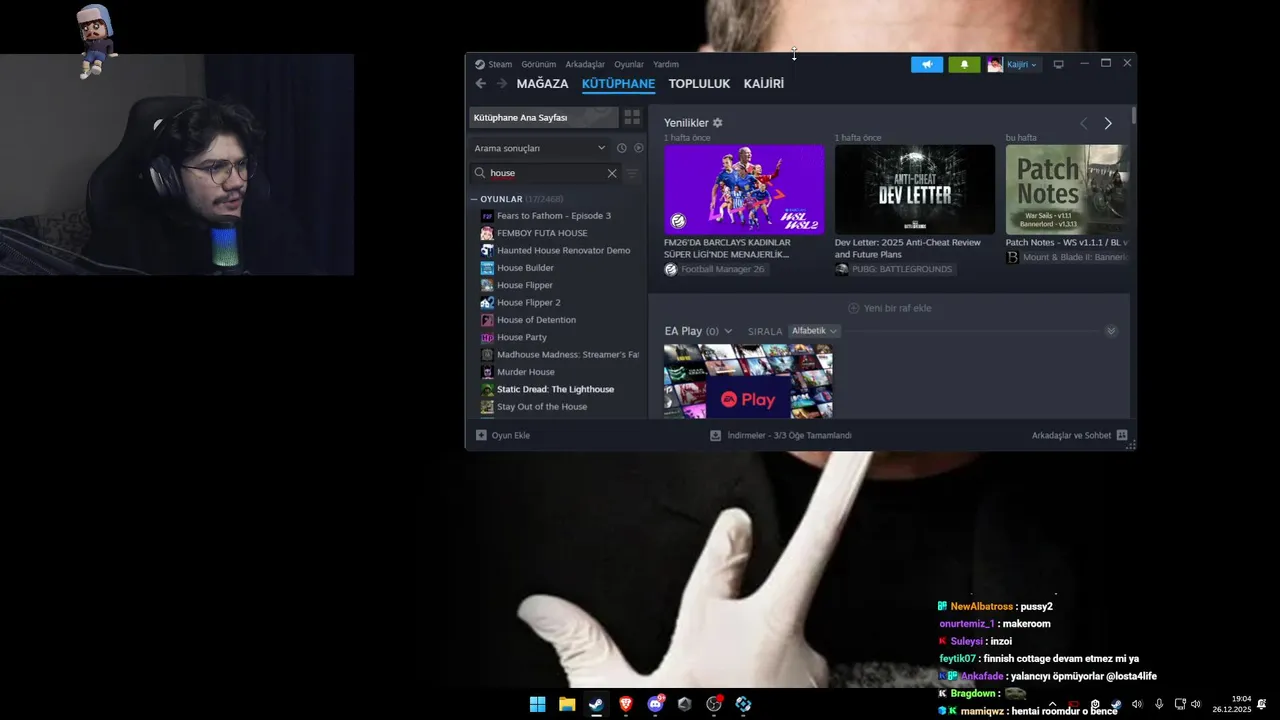Open the Yardım menu
Viewport: 1280px width, 720px height.
point(666,64)
